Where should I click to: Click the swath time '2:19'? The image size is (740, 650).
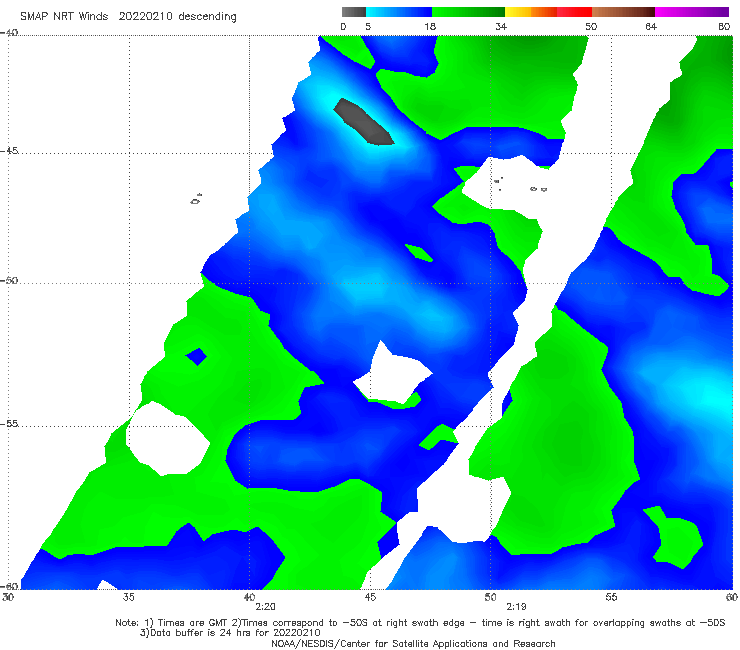516,607
